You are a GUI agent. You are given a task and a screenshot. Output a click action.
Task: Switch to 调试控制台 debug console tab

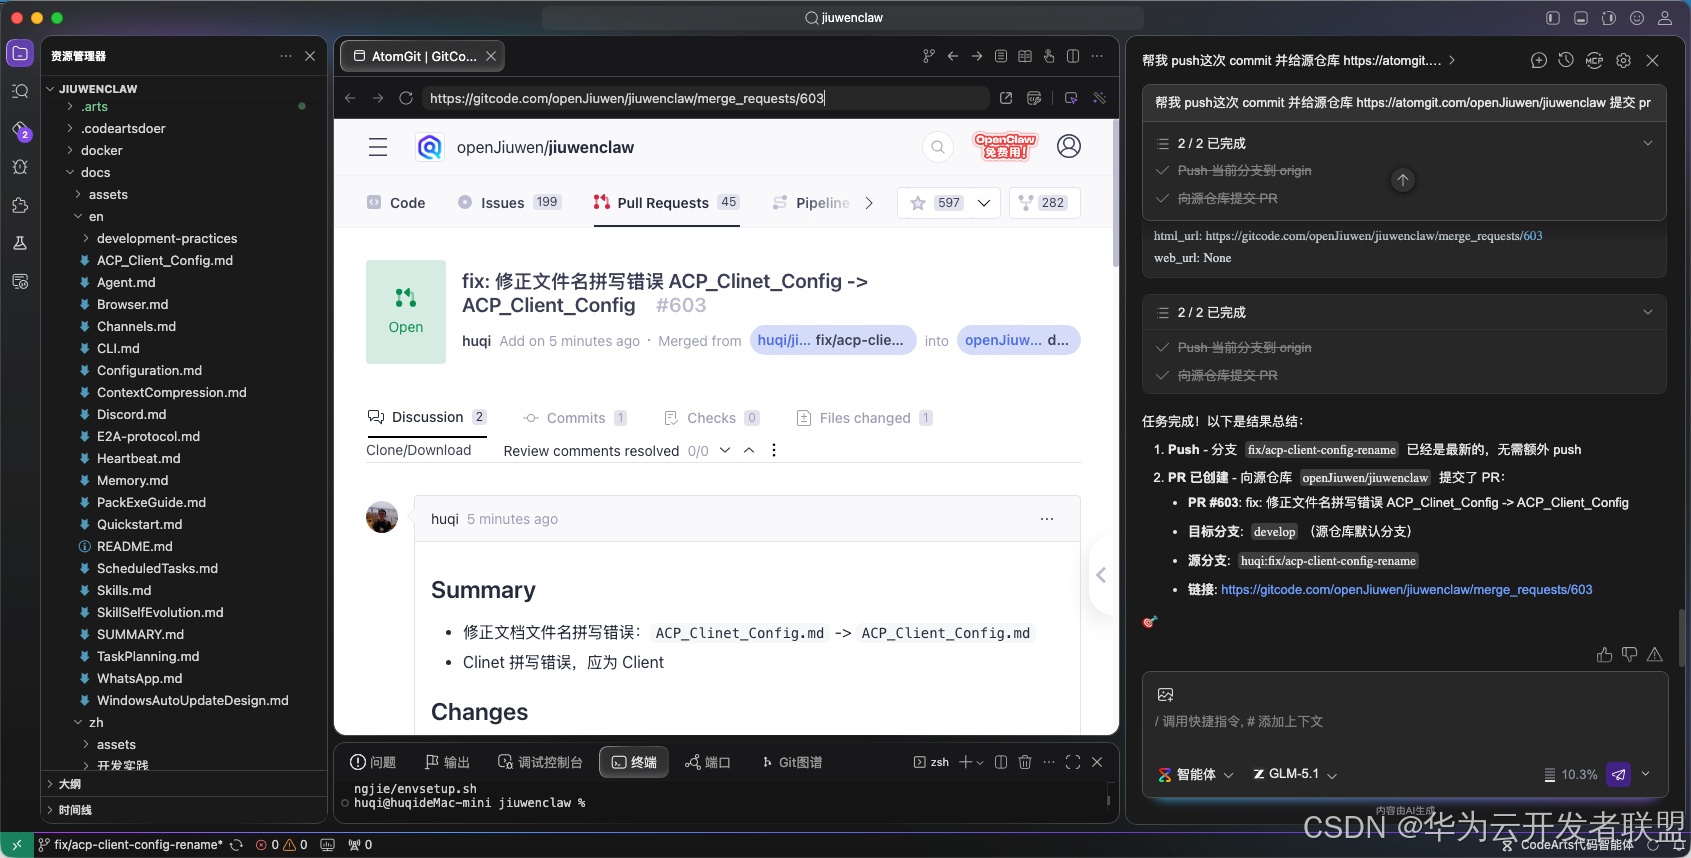[x=540, y=762]
